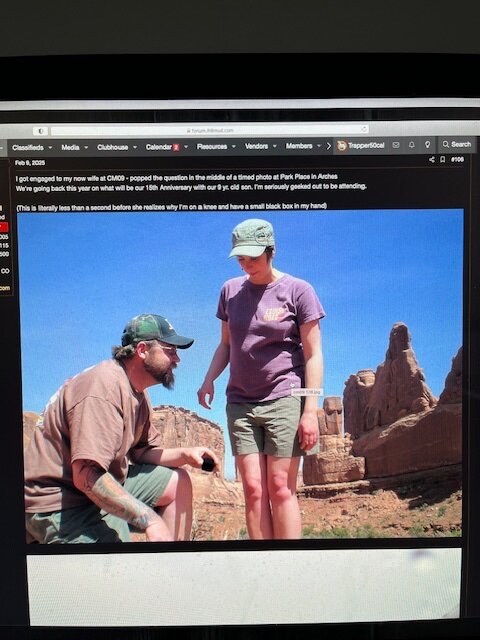Open the Resources menu
This screenshot has height=640, width=480.
click(212, 147)
